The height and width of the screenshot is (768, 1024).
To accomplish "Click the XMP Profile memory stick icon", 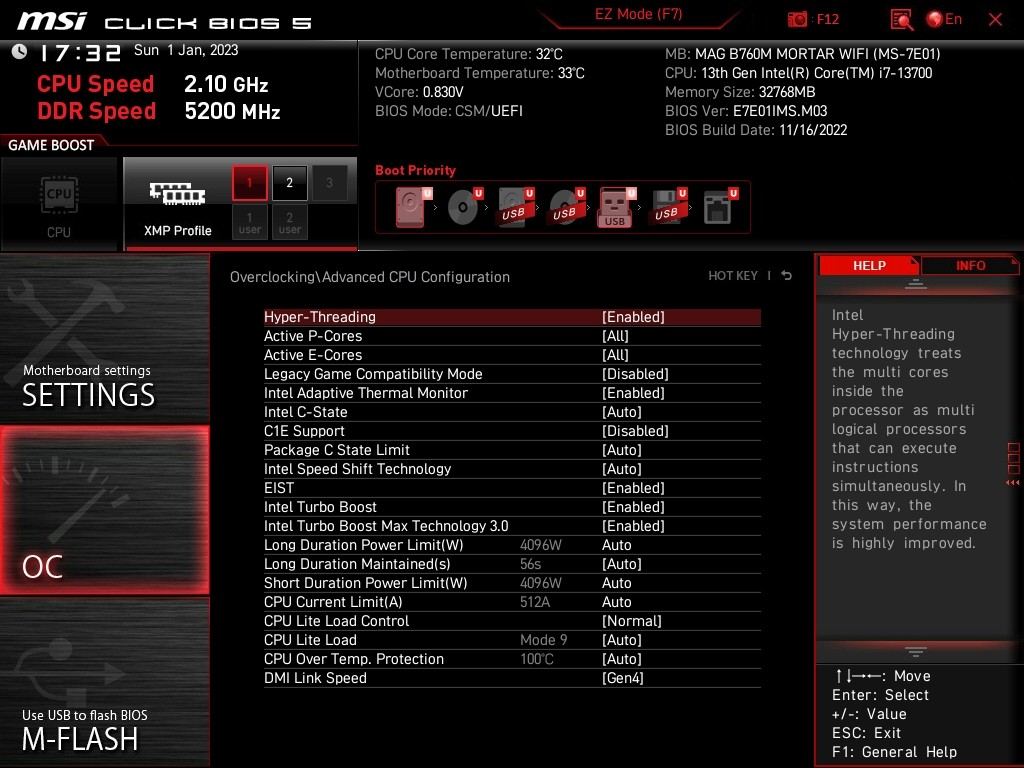I will click(x=177, y=194).
